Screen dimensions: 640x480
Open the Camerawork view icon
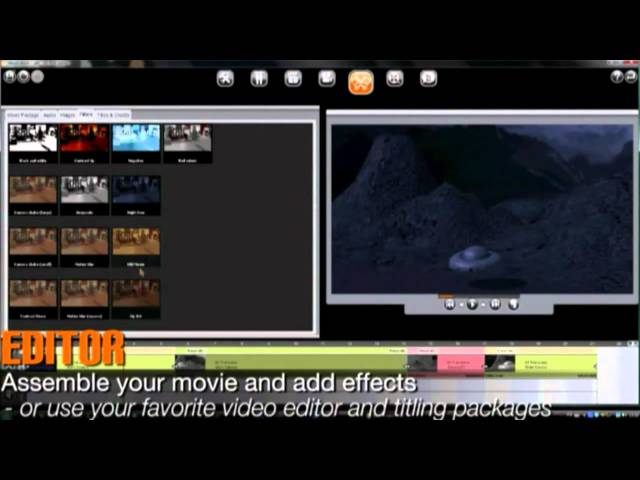click(327, 78)
